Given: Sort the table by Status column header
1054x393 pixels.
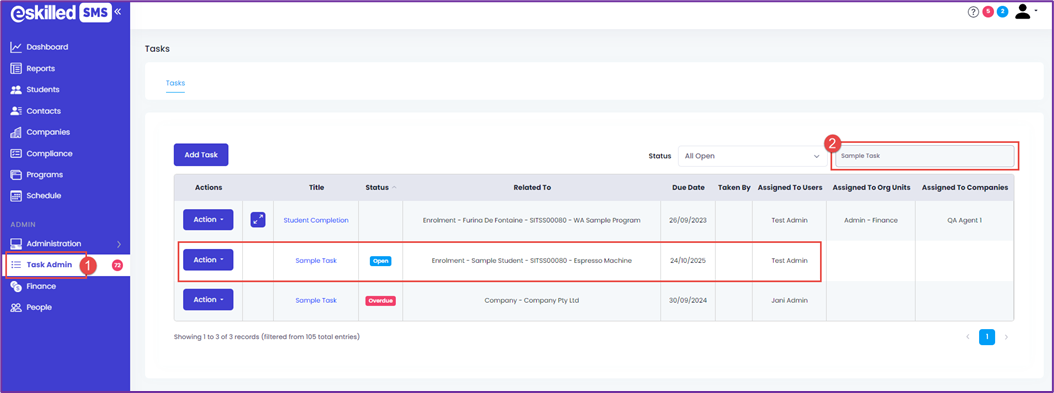Looking at the screenshot, I should pyautogui.click(x=380, y=187).
